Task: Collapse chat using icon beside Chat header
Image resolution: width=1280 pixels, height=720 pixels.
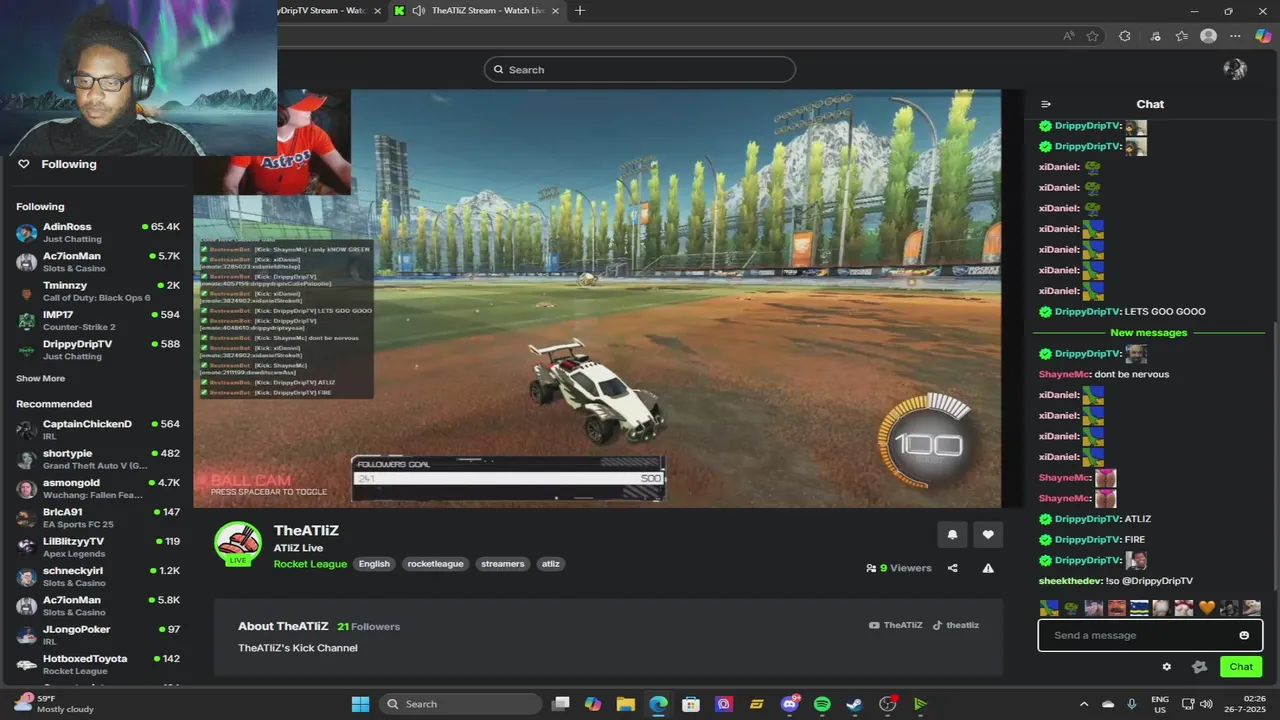Action: coord(1046,104)
